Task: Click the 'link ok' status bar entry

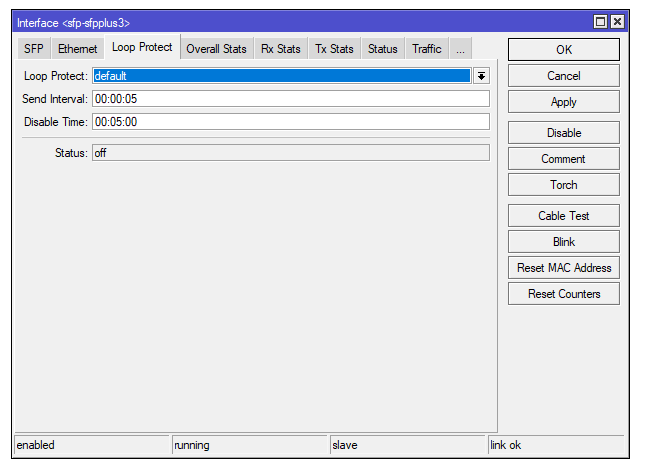Action: 556,445
